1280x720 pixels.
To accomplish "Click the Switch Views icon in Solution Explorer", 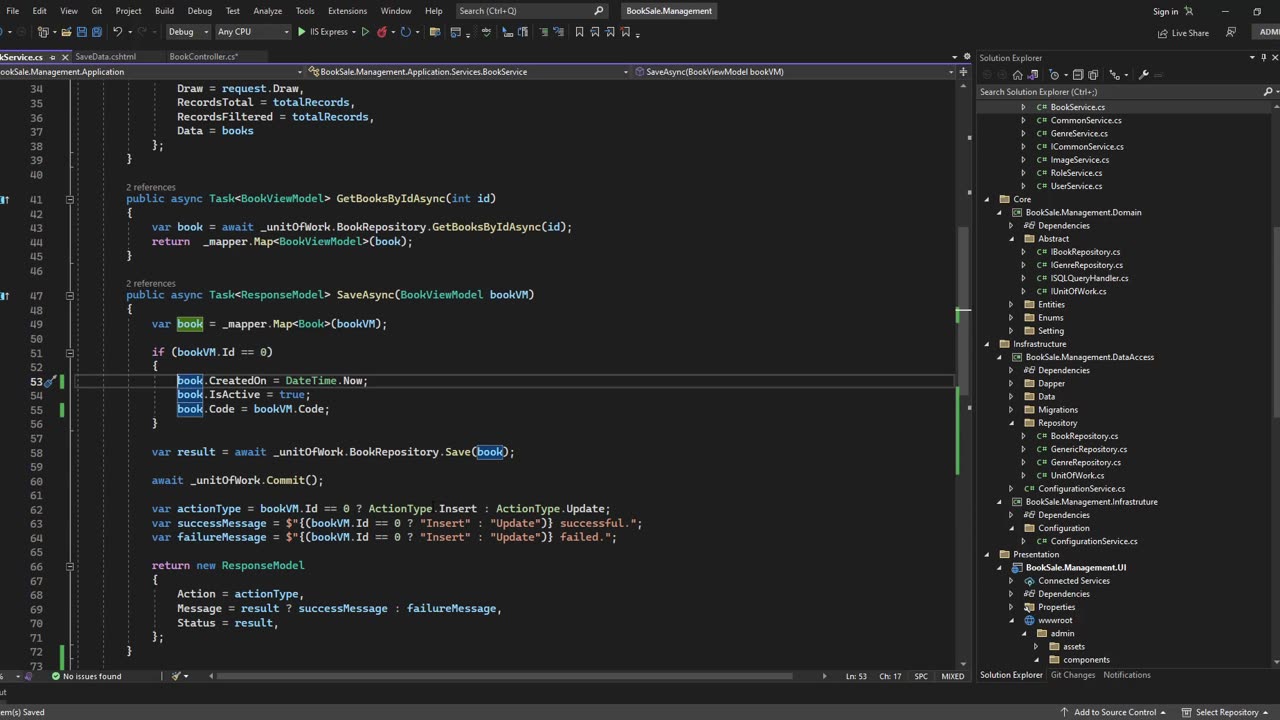I will pyautogui.click(x=1032, y=75).
